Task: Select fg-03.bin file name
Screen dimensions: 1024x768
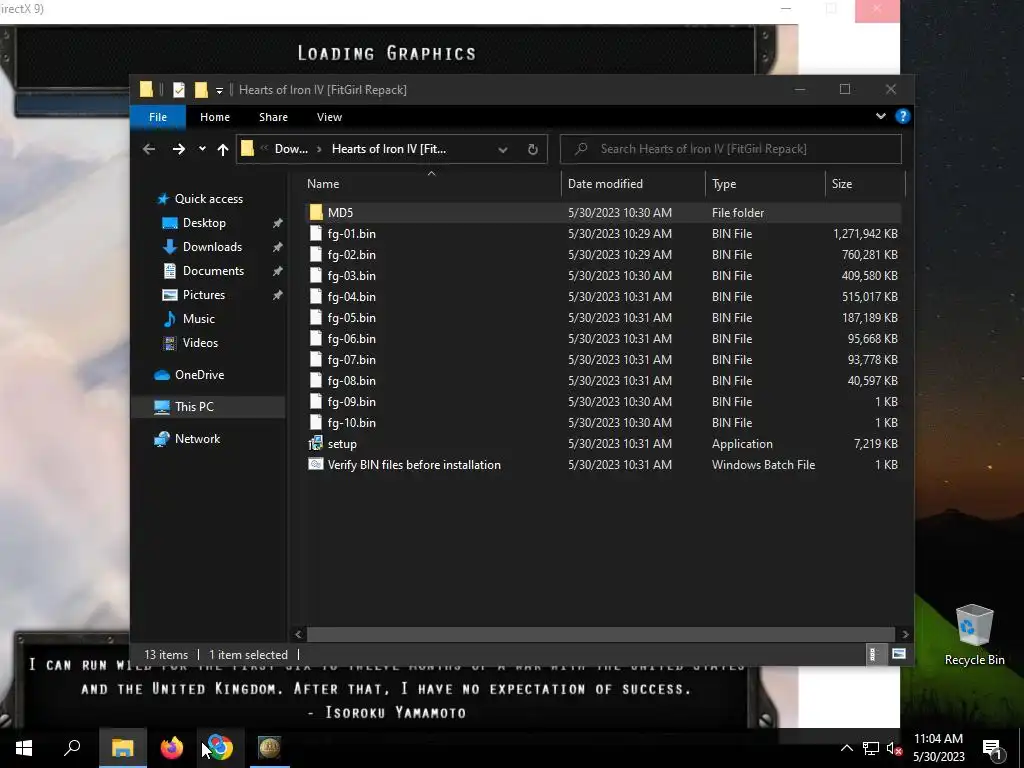Action: tap(351, 276)
